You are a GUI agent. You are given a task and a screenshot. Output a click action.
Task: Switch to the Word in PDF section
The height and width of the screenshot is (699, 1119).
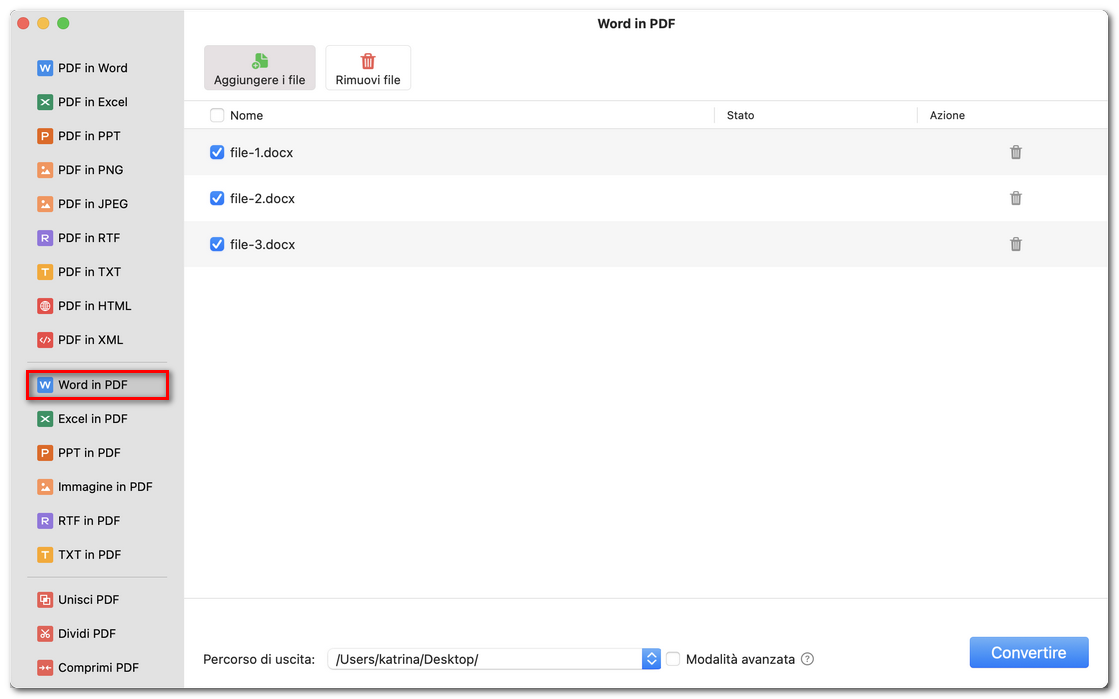(x=92, y=384)
